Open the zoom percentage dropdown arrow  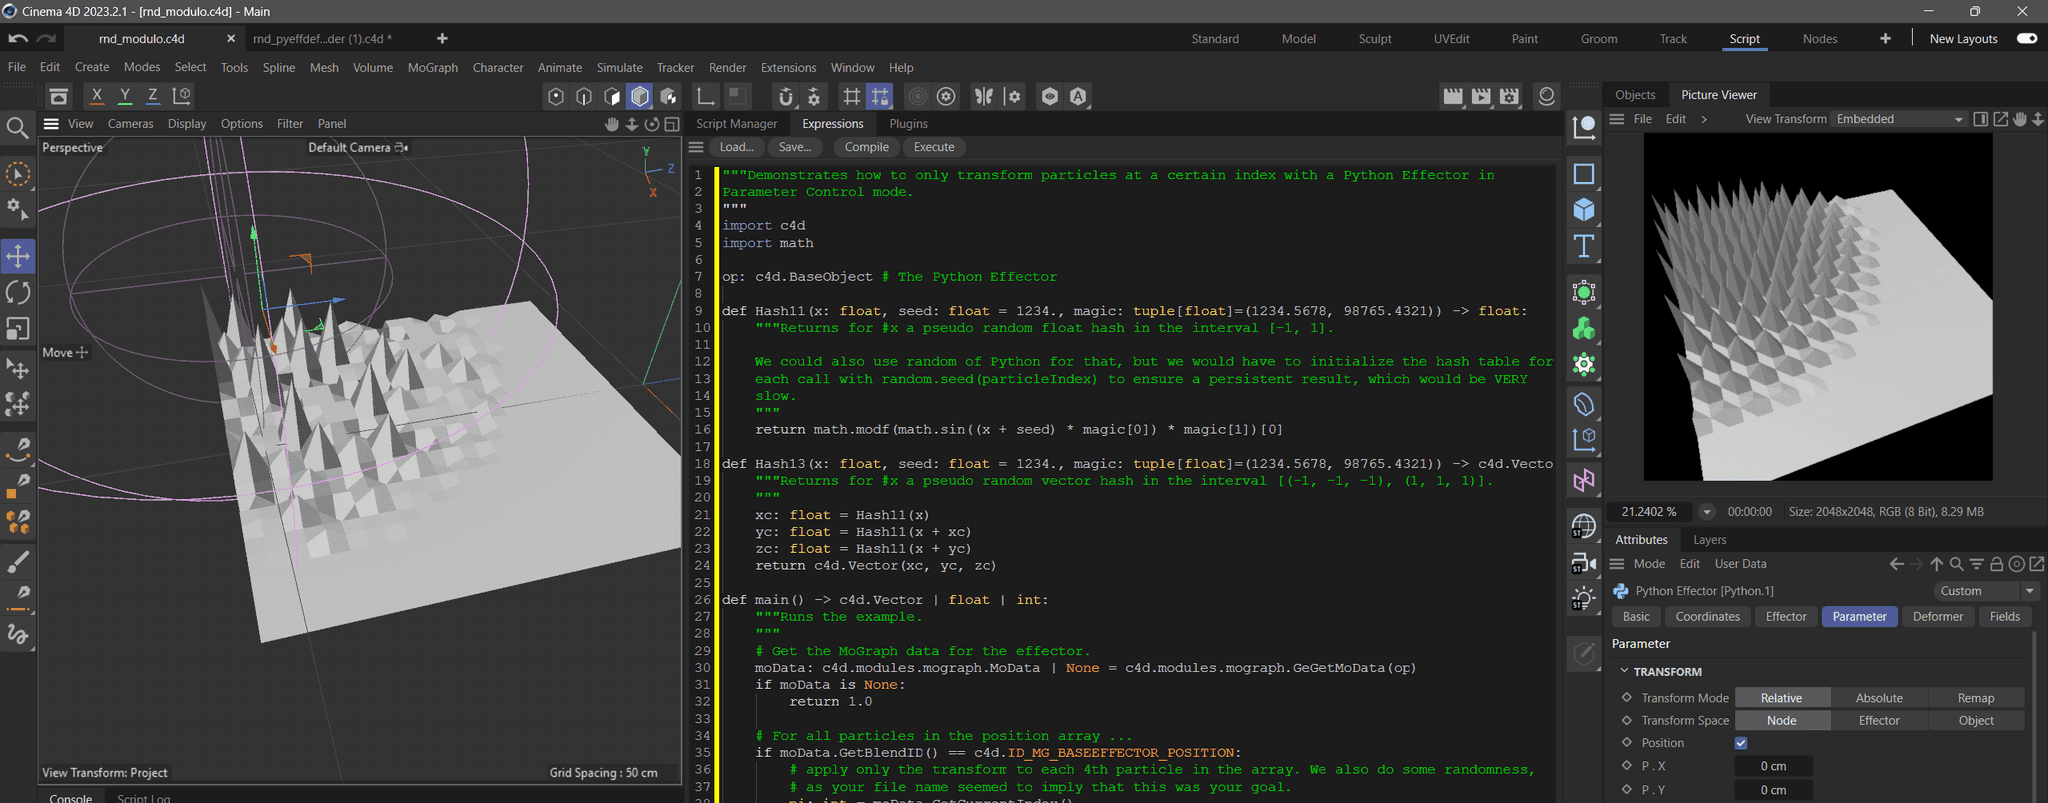point(1707,512)
